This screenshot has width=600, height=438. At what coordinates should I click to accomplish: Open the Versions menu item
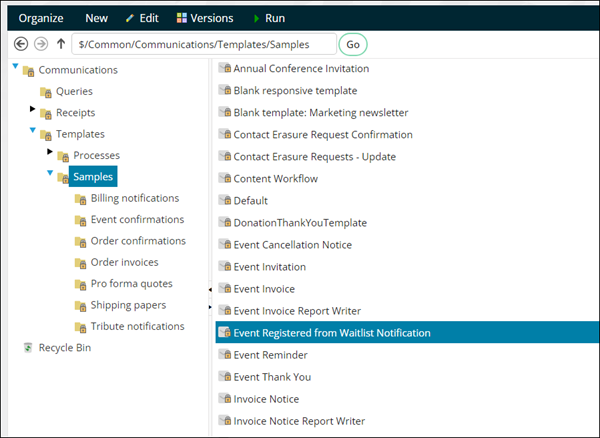coord(205,18)
